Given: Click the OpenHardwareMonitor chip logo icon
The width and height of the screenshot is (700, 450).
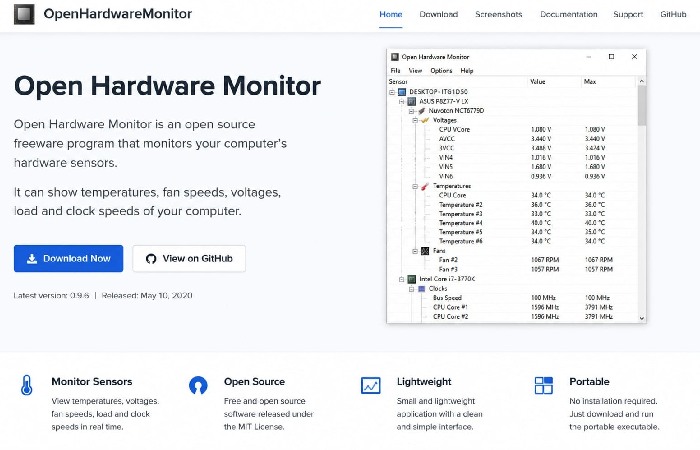Looking at the screenshot, I should pos(24,14).
